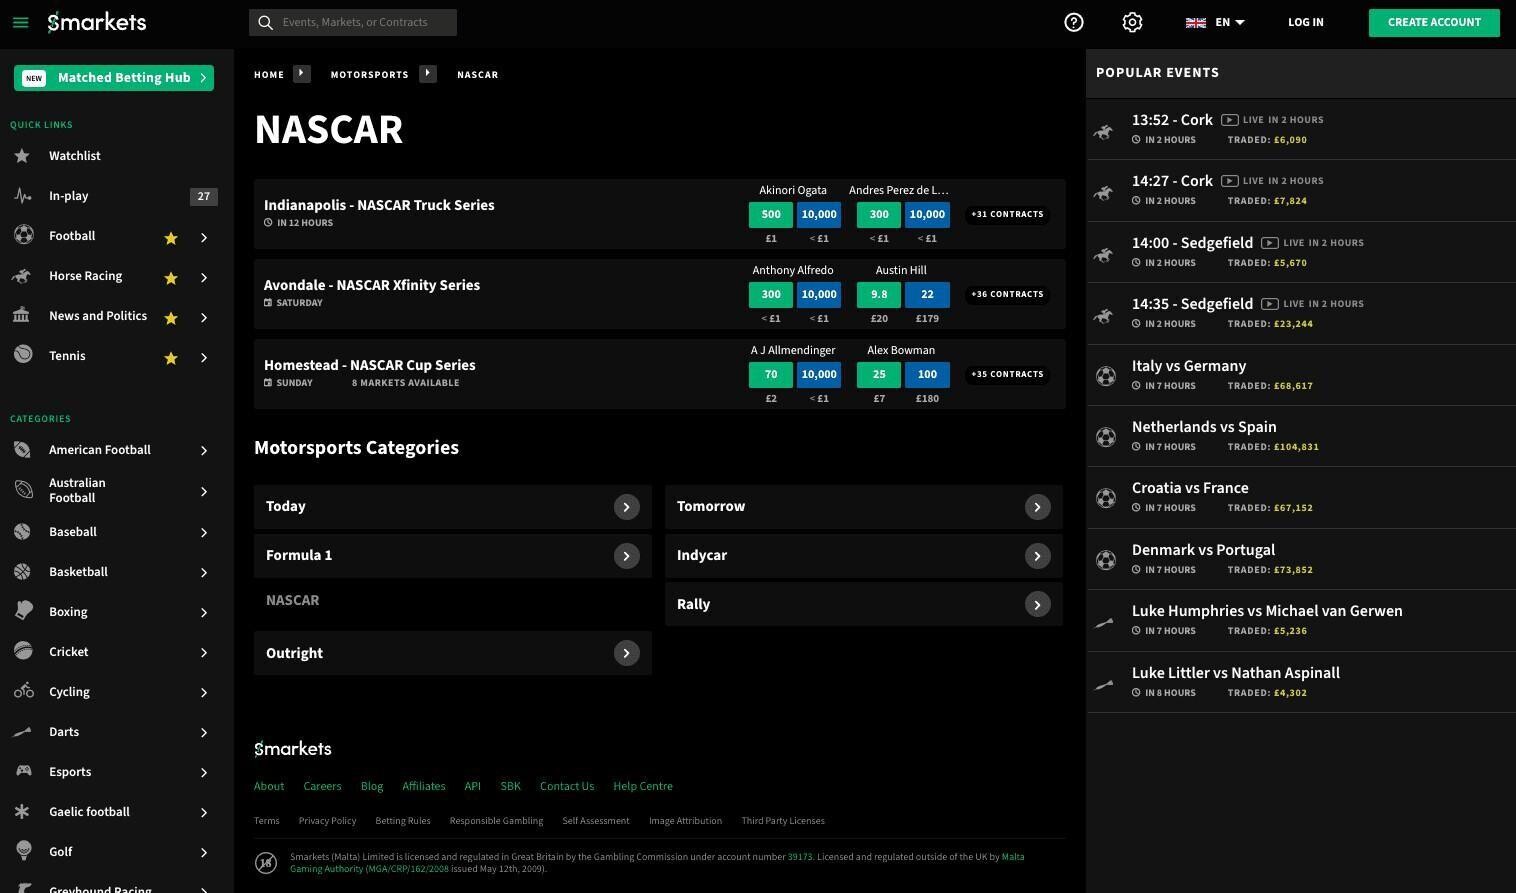Viewport: 1516px width, 893px height.
Task: Click the Events, Markets, or Contracts search field
Action: click(x=353, y=22)
